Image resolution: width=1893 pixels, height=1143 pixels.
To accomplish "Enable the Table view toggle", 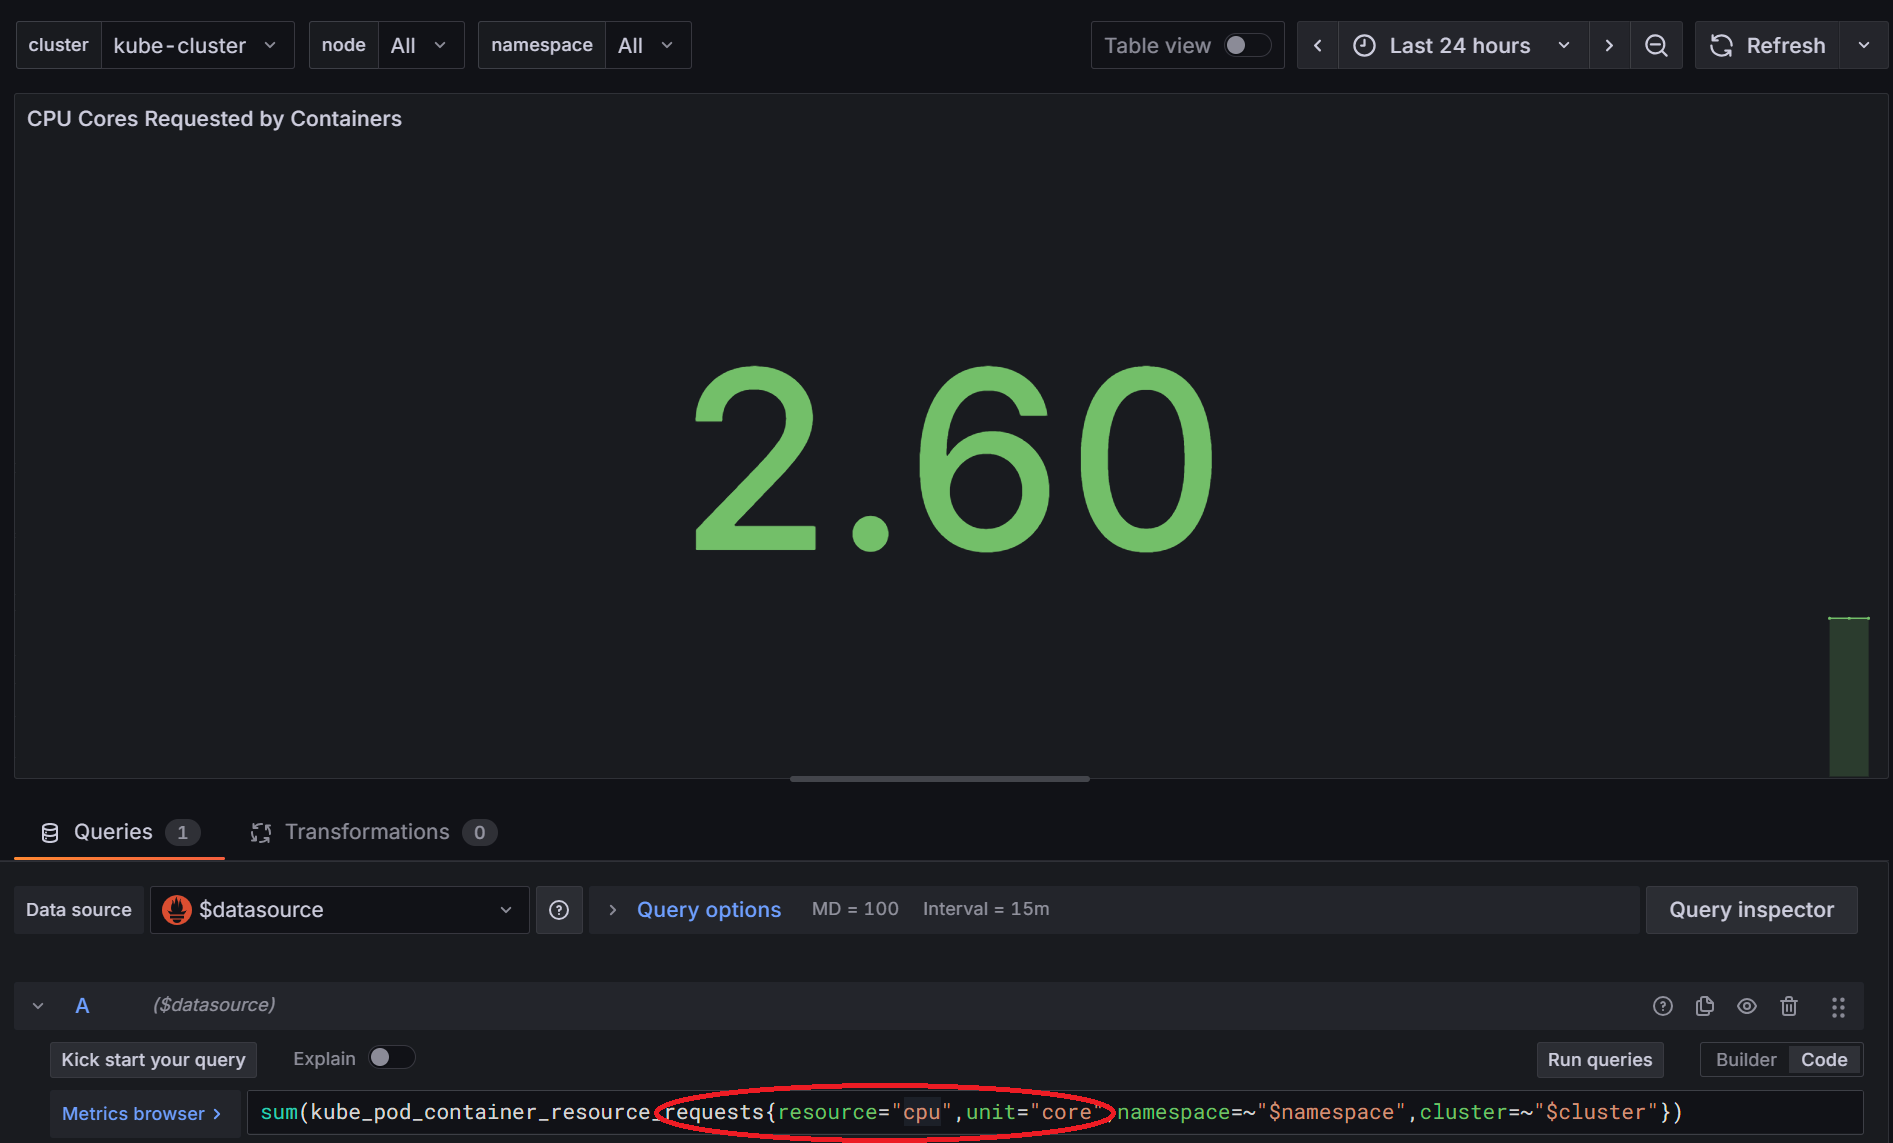I will [1247, 46].
